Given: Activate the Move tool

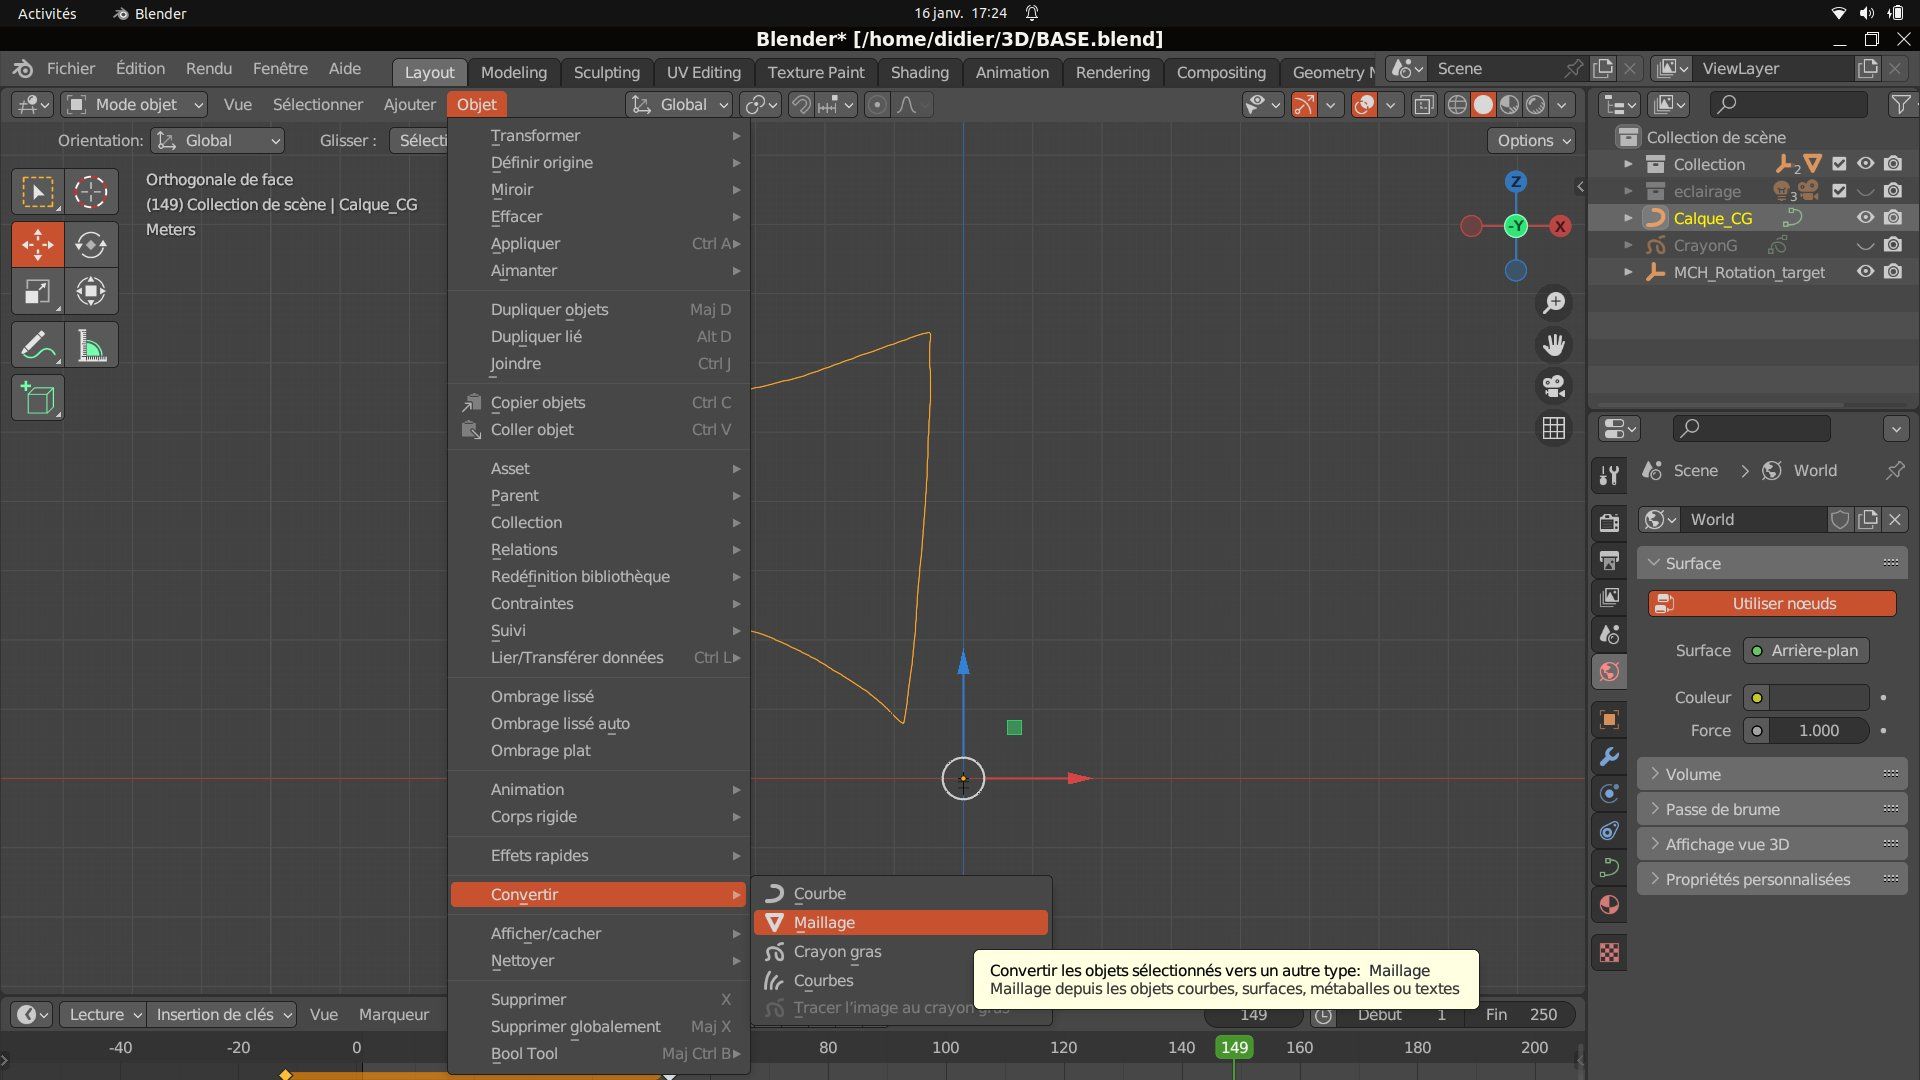Looking at the screenshot, I should (x=38, y=244).
